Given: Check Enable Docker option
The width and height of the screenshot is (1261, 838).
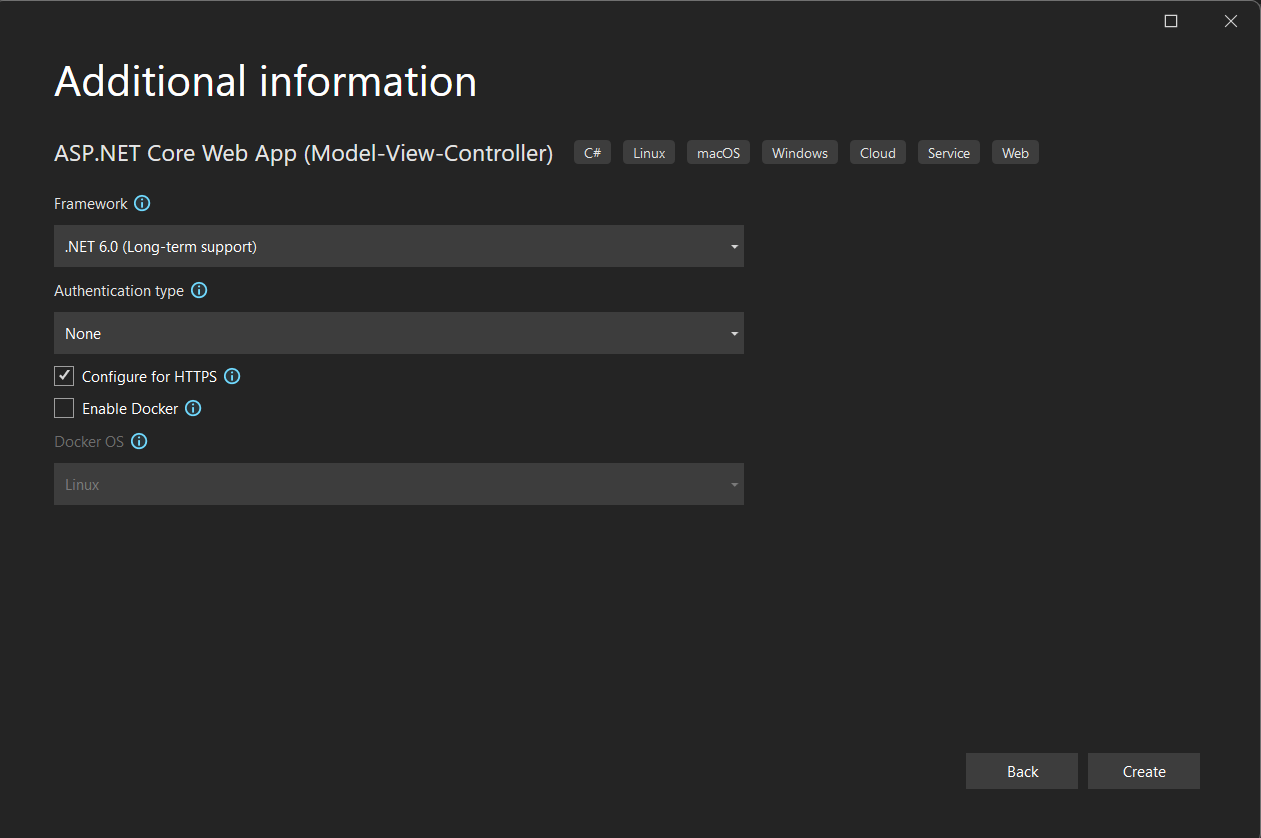Looking at the screenshot, I should (64, 408).
